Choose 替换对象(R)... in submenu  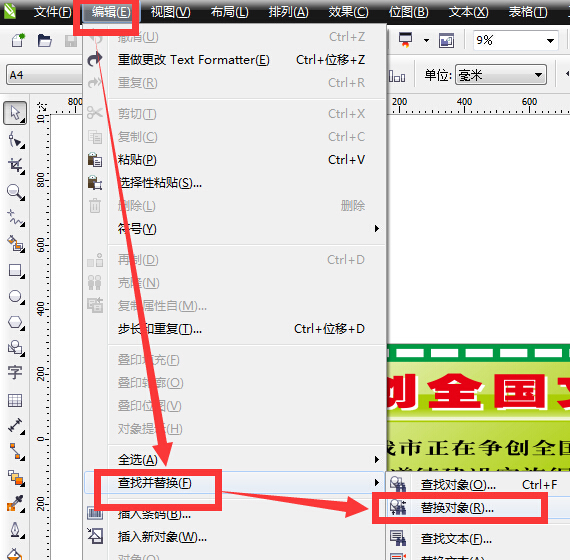(478, 508)
